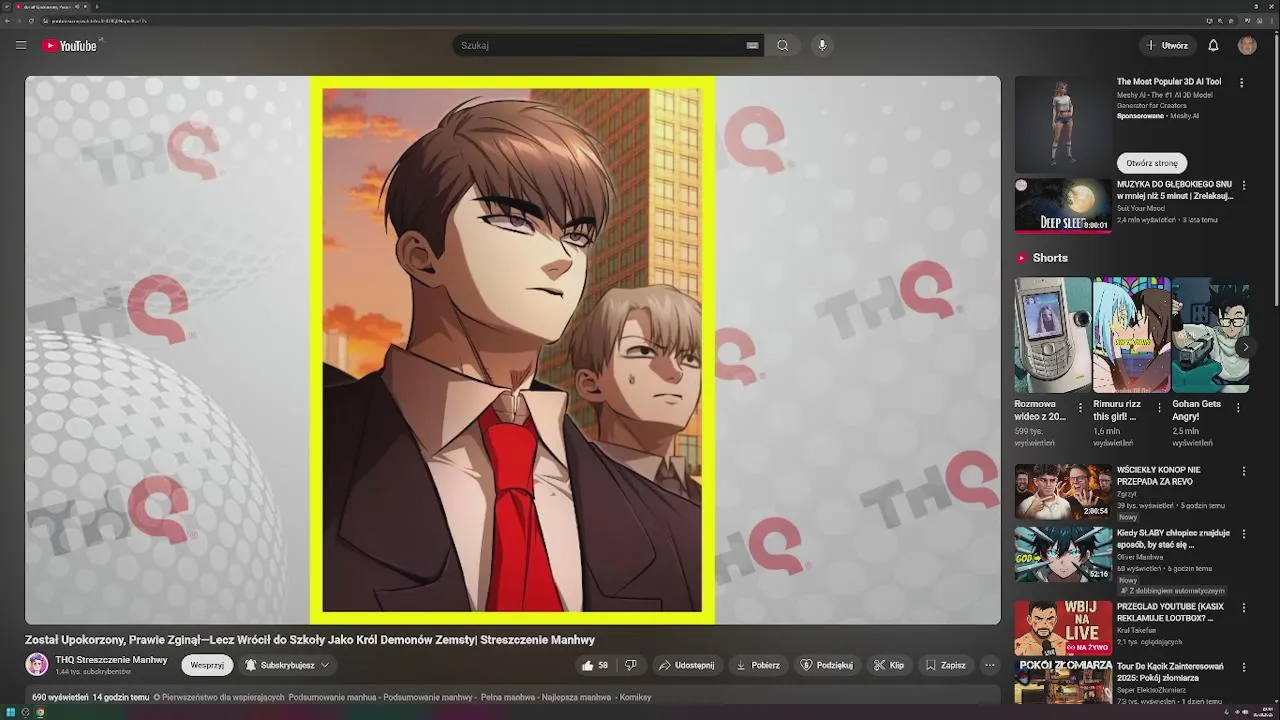The image size is (1280, 720).
Task: Click the magnifier search button
Action: pos(783,45)
